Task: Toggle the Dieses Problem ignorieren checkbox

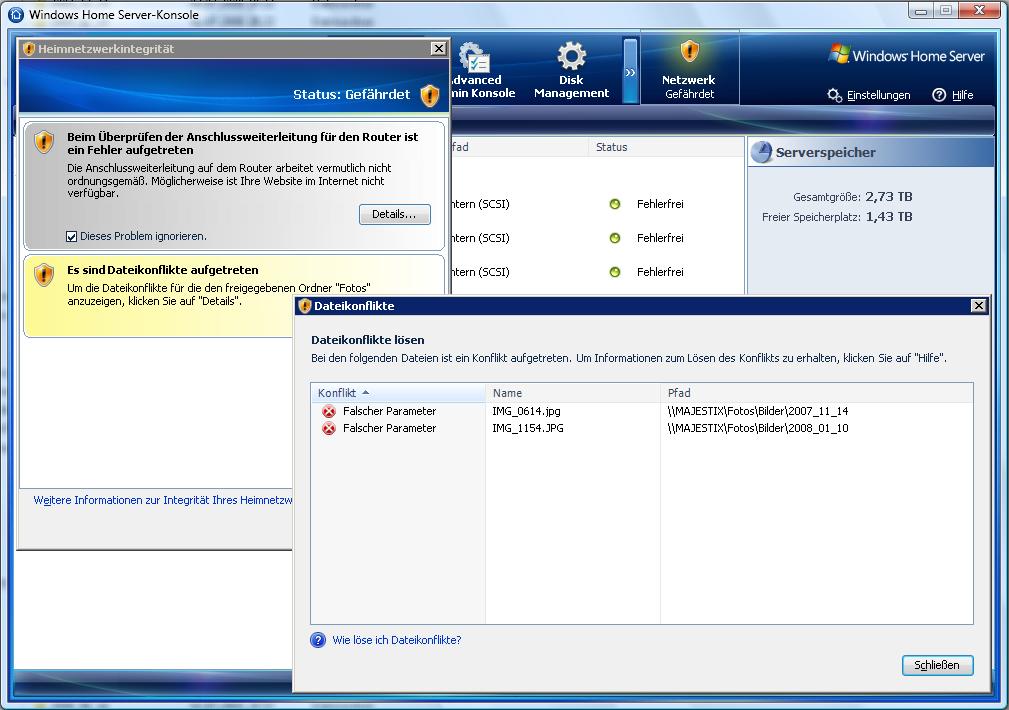Action: click(71, 237)
